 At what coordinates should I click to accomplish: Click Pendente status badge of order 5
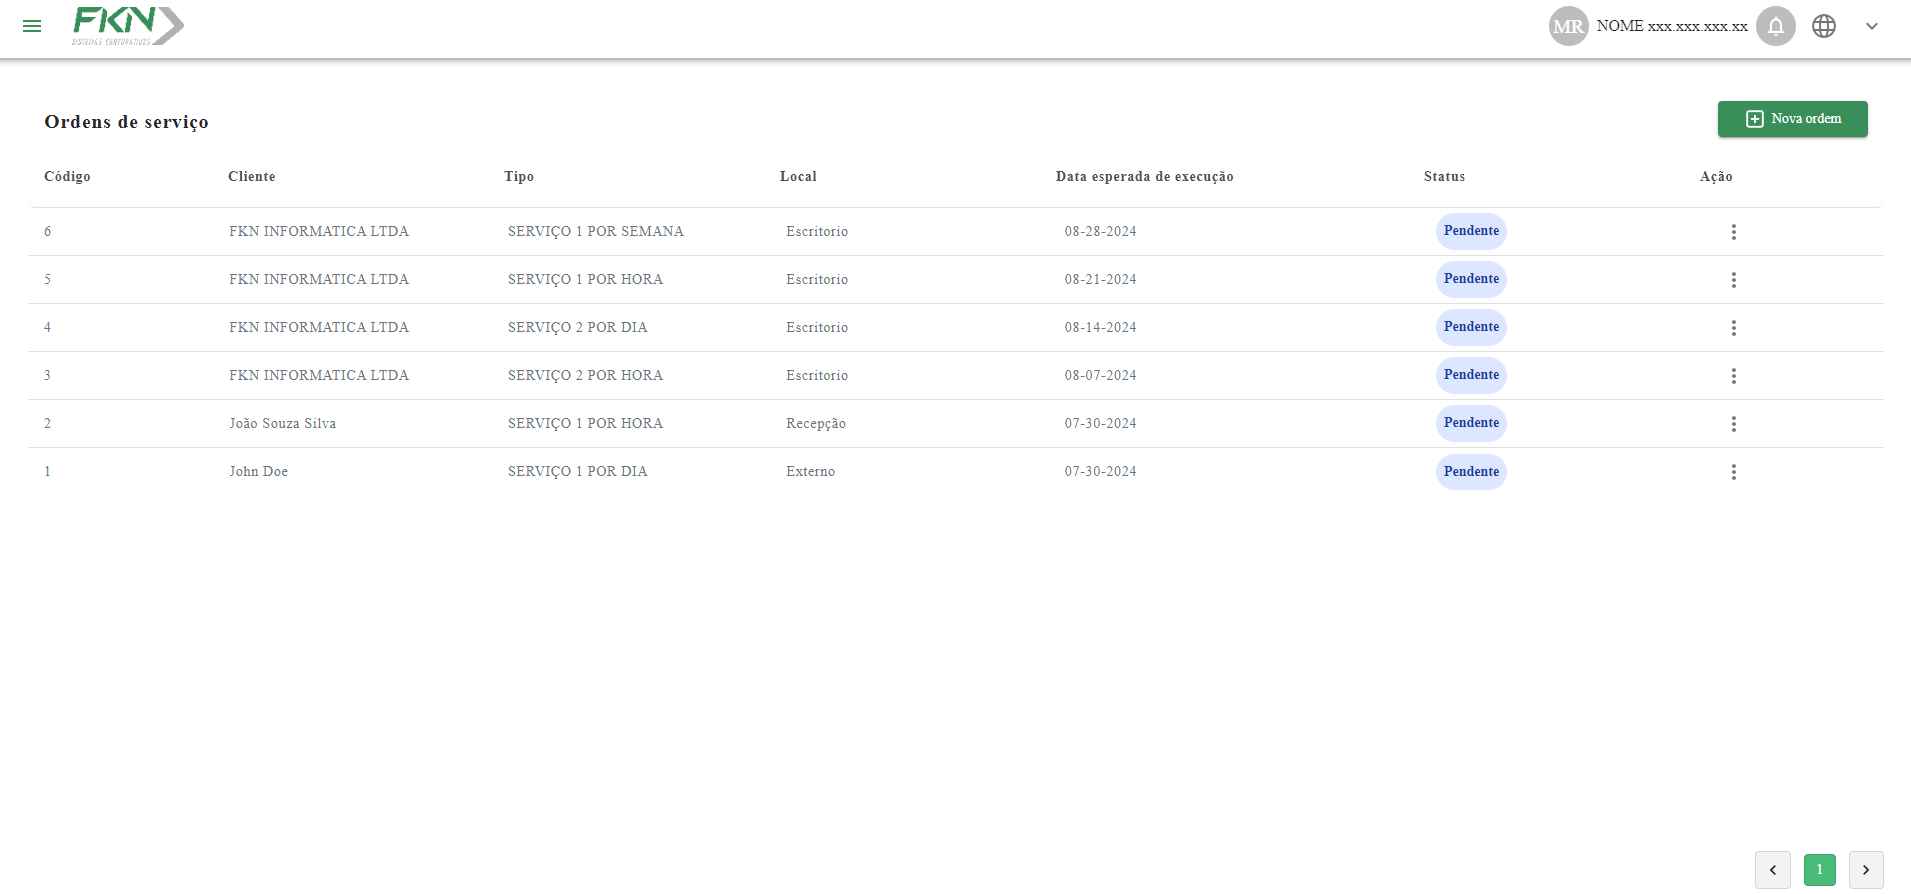tap(1471, 279)
